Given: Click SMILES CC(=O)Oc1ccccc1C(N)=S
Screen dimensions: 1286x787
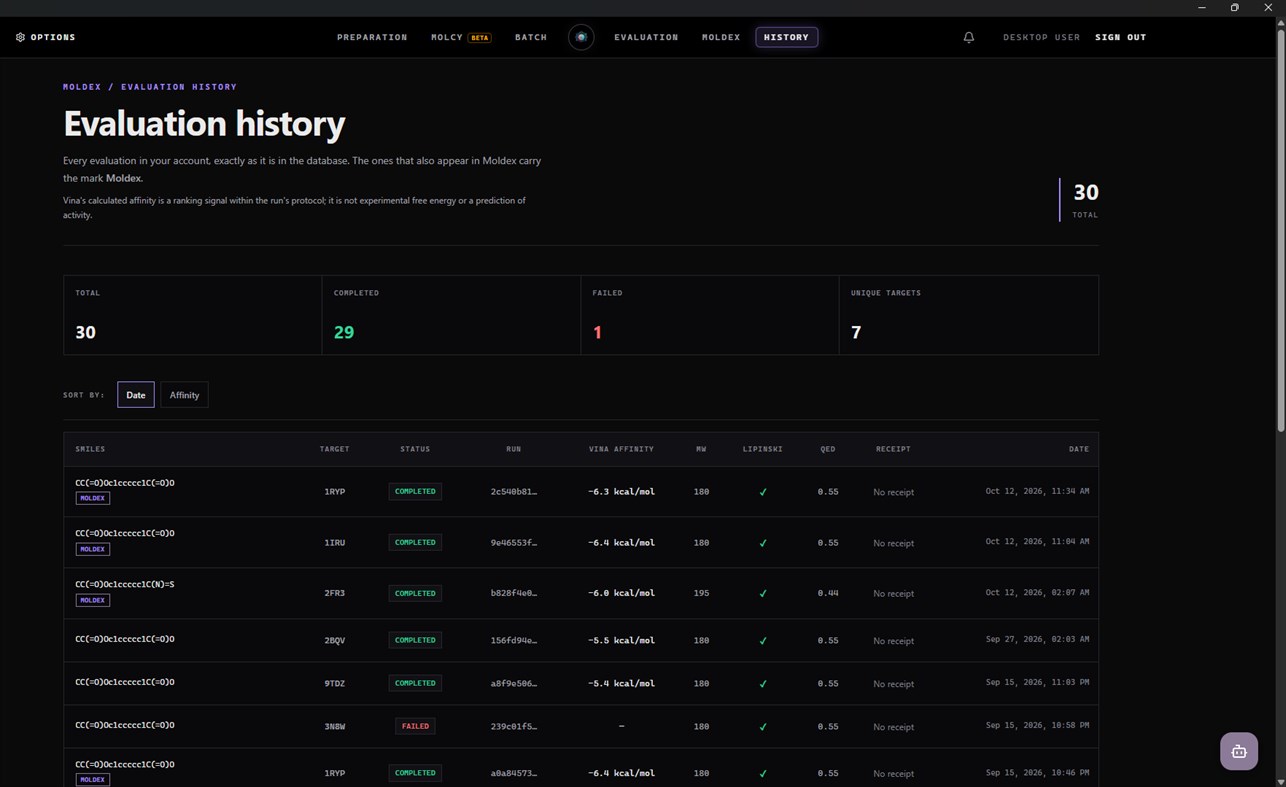Looking at the screenshot, I should [125, 584].
